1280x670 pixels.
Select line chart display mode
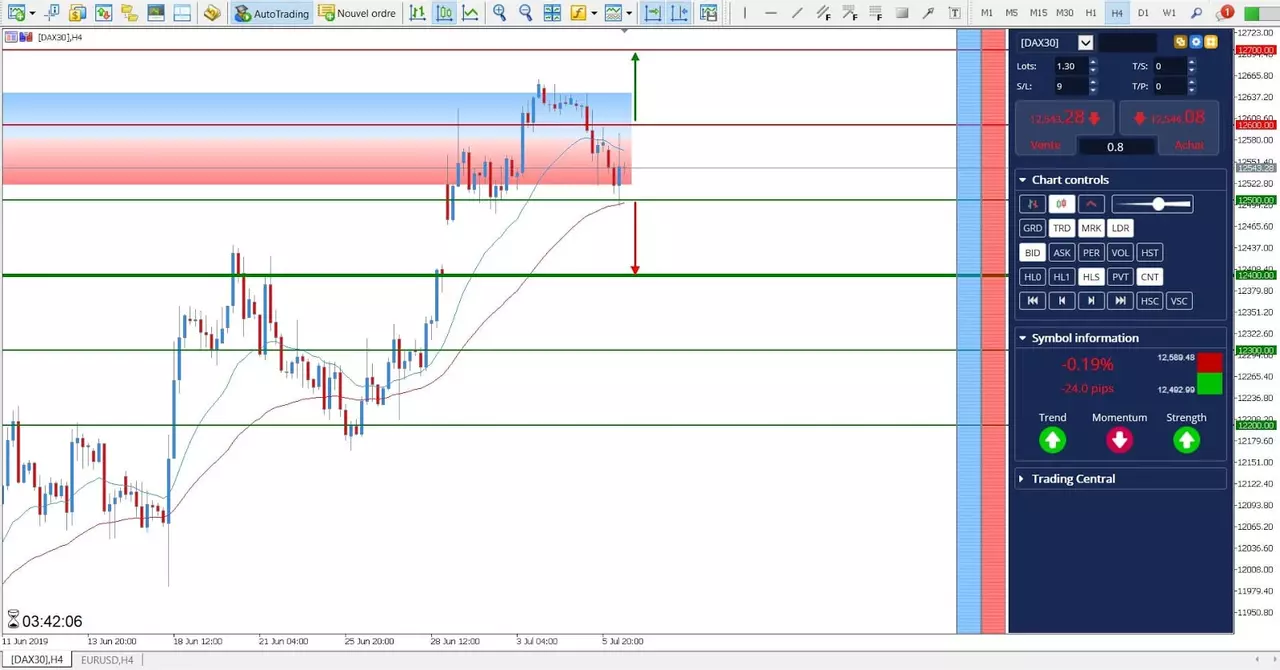[x=470, y=13]
